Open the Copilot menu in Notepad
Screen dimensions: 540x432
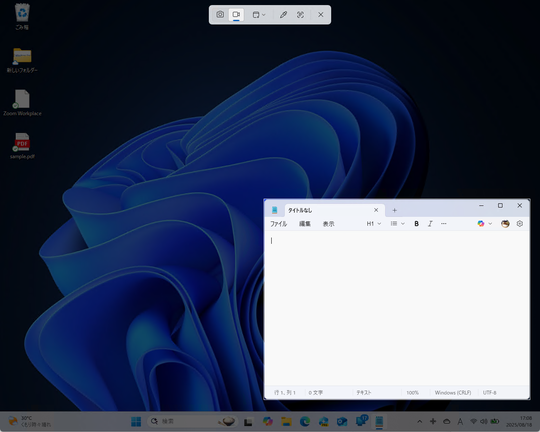click(x=485, y=224)
